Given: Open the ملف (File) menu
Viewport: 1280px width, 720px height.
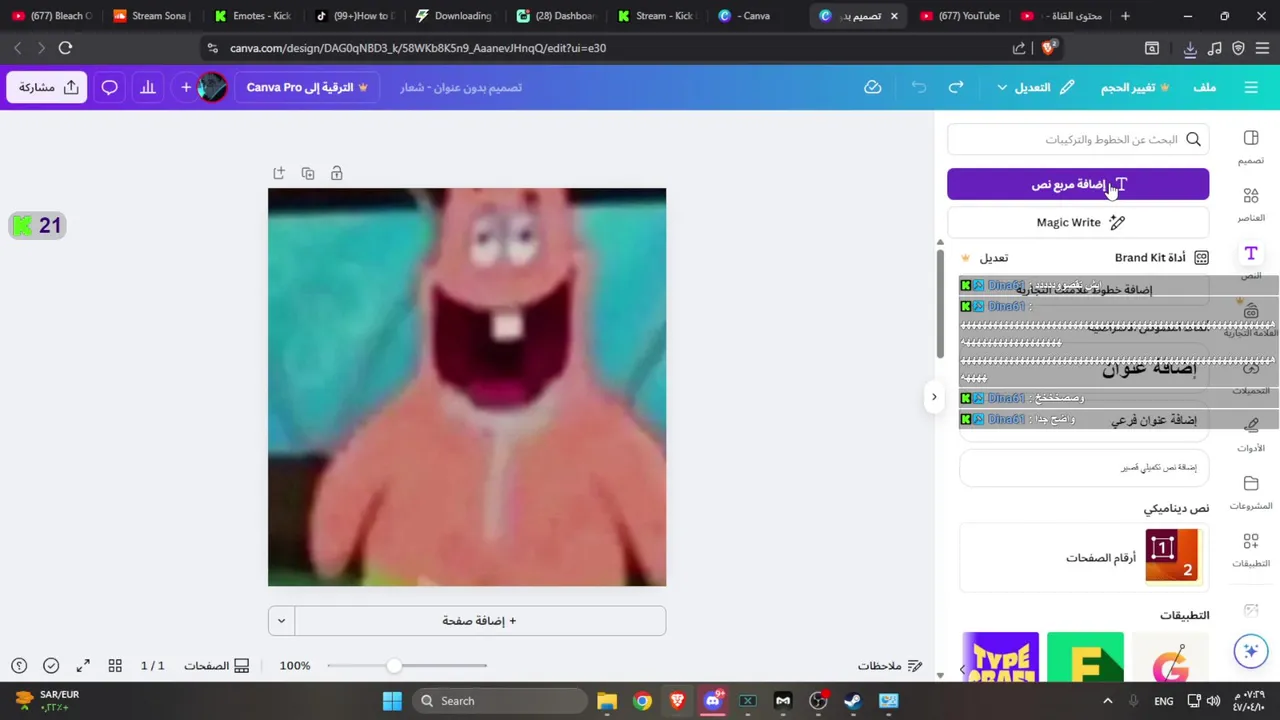Looking at the screenshot, I should pos(1204,87).
